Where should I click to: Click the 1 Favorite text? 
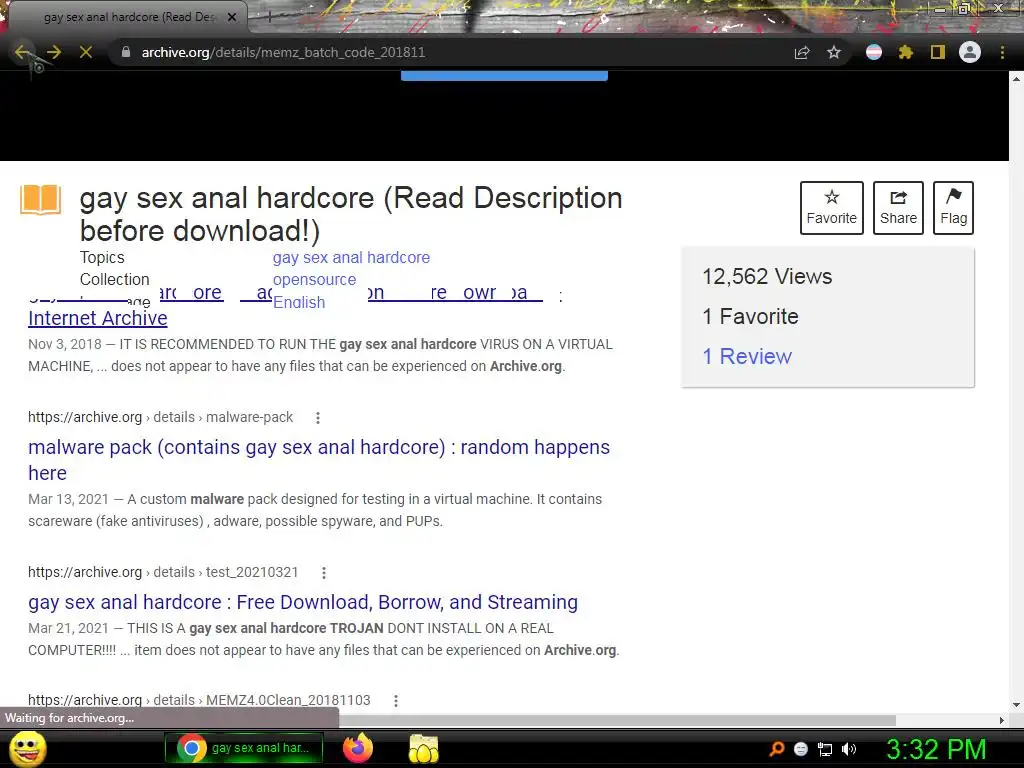pos(750,317)
